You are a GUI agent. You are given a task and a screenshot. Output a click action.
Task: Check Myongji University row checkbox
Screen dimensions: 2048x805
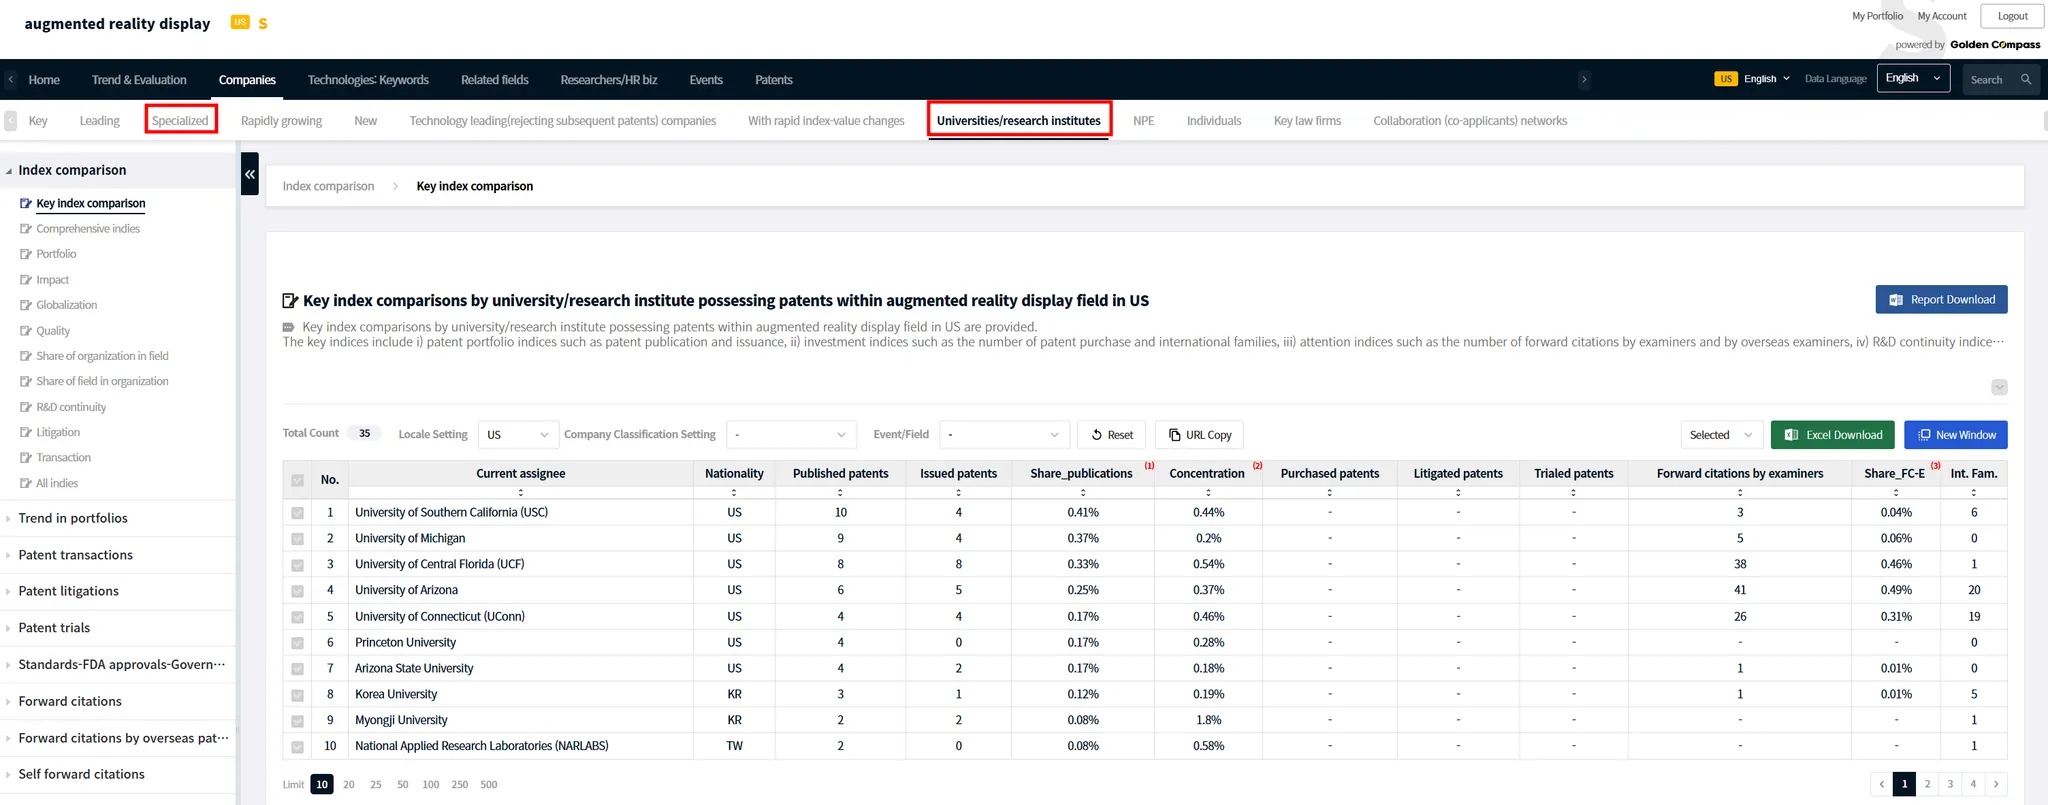[297, 721]
